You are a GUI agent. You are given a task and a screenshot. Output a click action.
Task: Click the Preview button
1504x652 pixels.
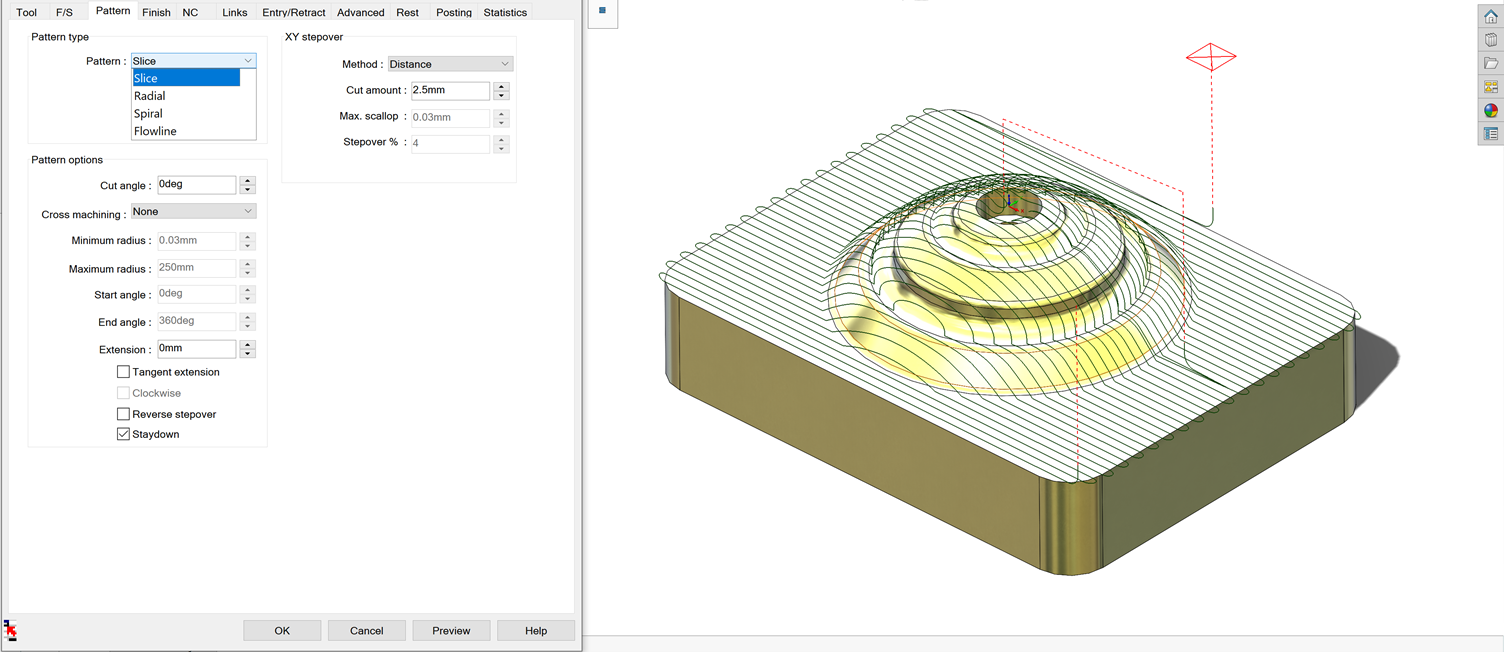[x=451, y=630]
